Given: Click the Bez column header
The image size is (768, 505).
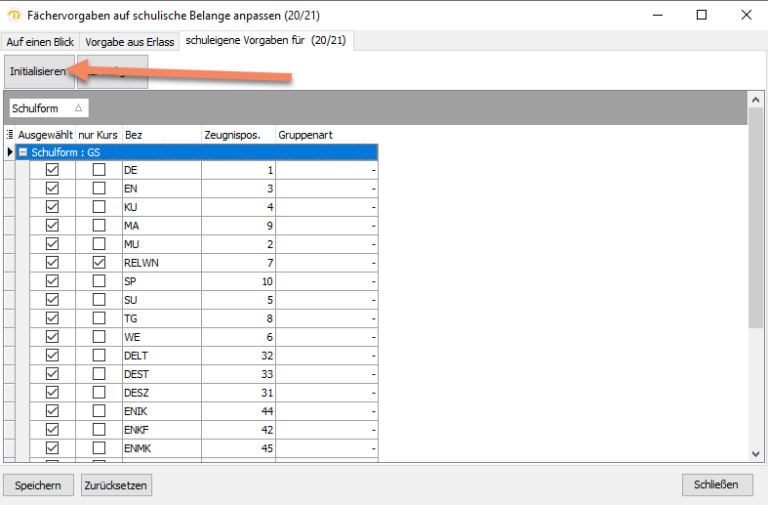Looking at the screenshot, I should tap(160, 134).
